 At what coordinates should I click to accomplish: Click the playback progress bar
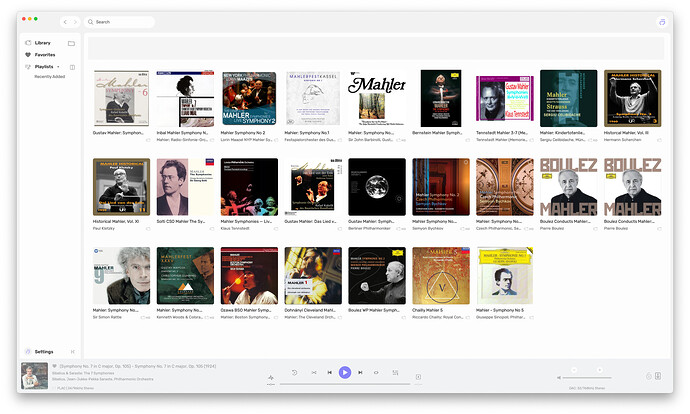click(345, 384)
